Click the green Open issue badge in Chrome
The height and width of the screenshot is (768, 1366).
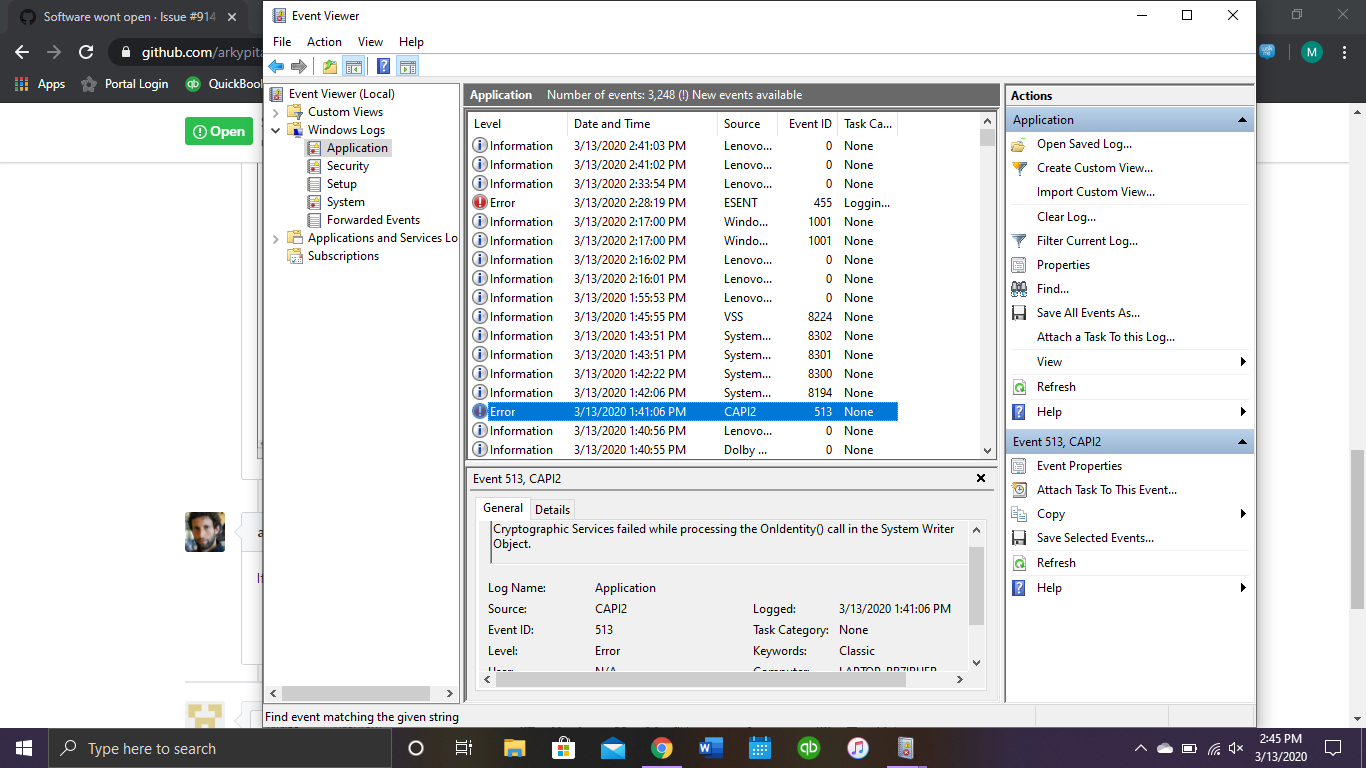pos(219,131)
